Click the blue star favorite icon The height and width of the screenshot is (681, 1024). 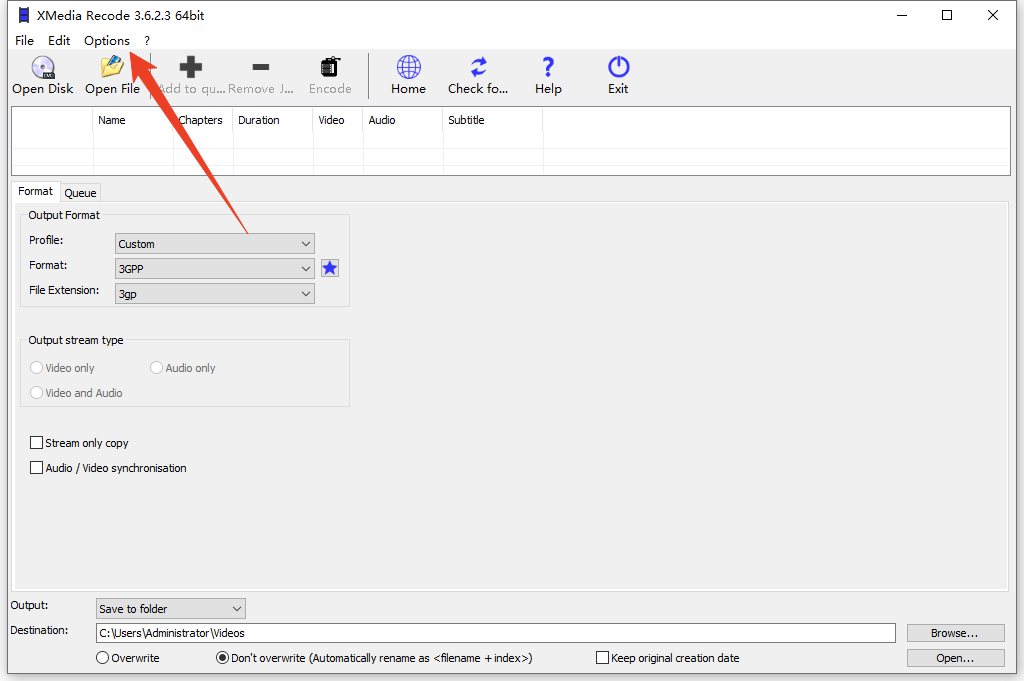pos(330,268)
